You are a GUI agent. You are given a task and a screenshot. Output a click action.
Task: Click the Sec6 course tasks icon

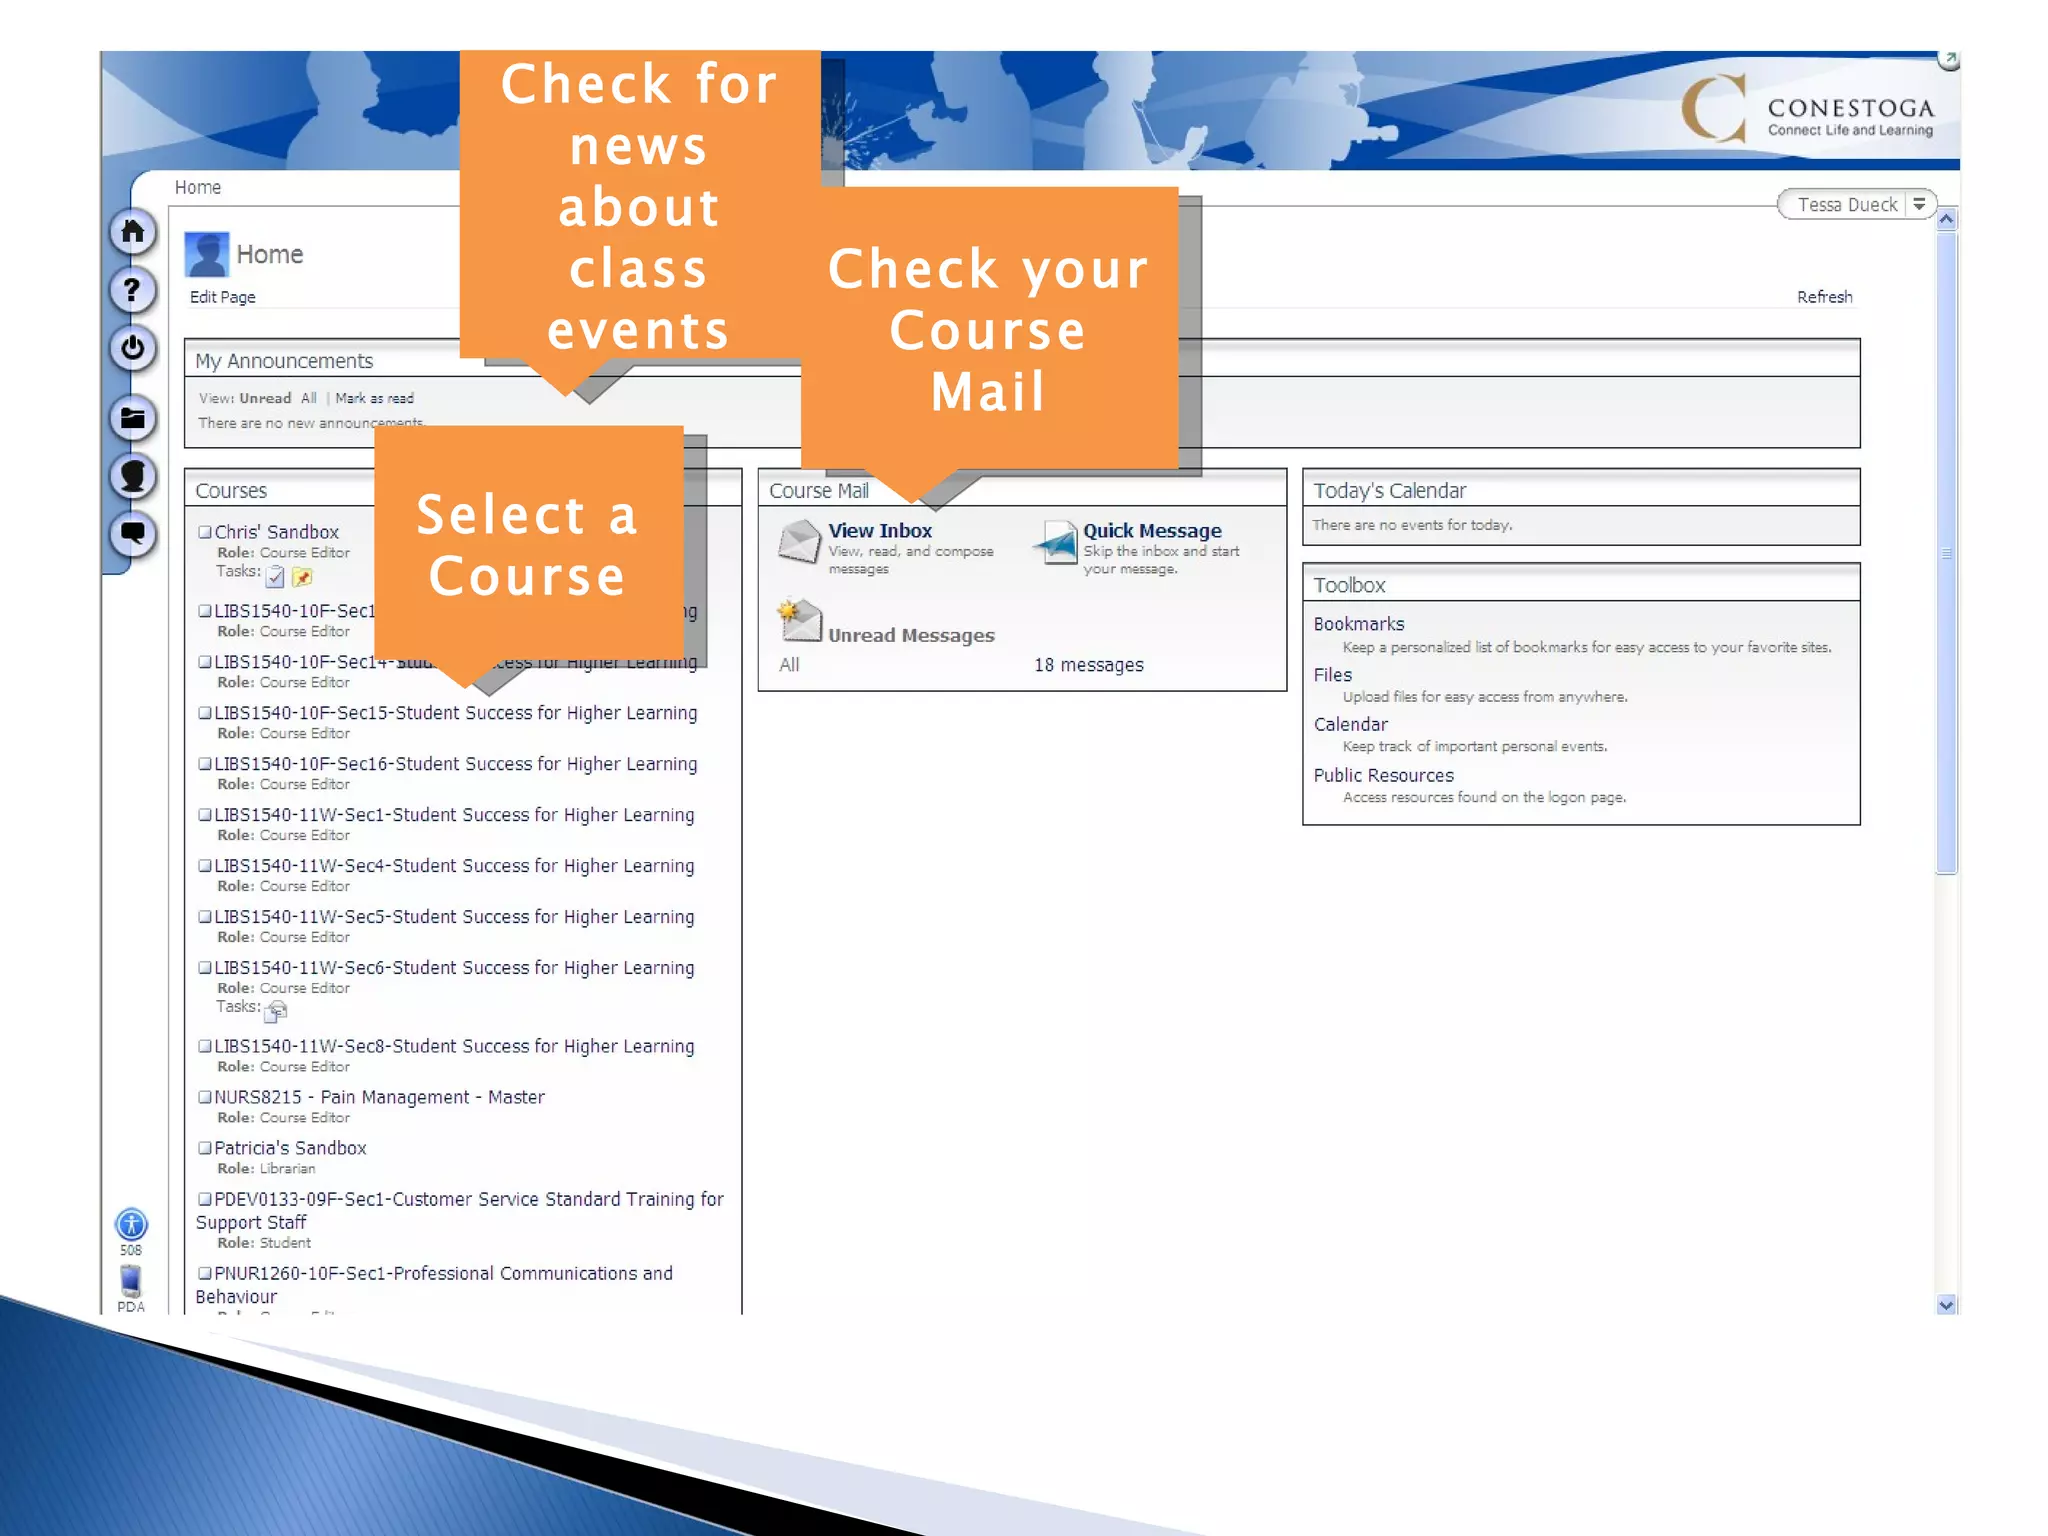(277, 1011)
